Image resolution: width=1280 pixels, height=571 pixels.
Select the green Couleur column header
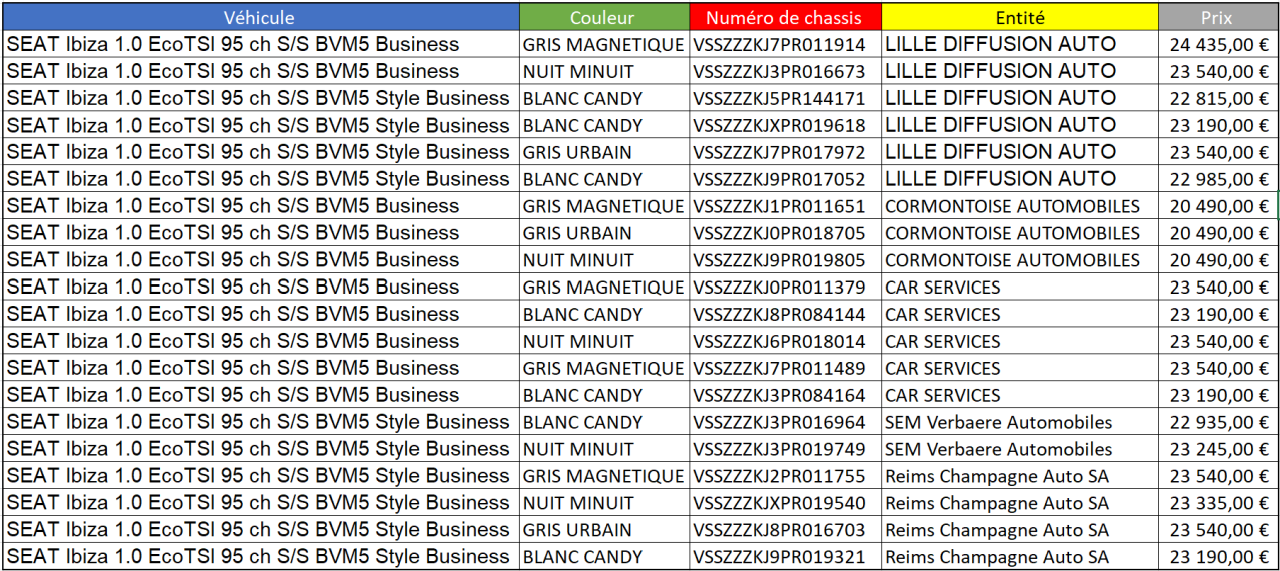(x=604, y=17)
